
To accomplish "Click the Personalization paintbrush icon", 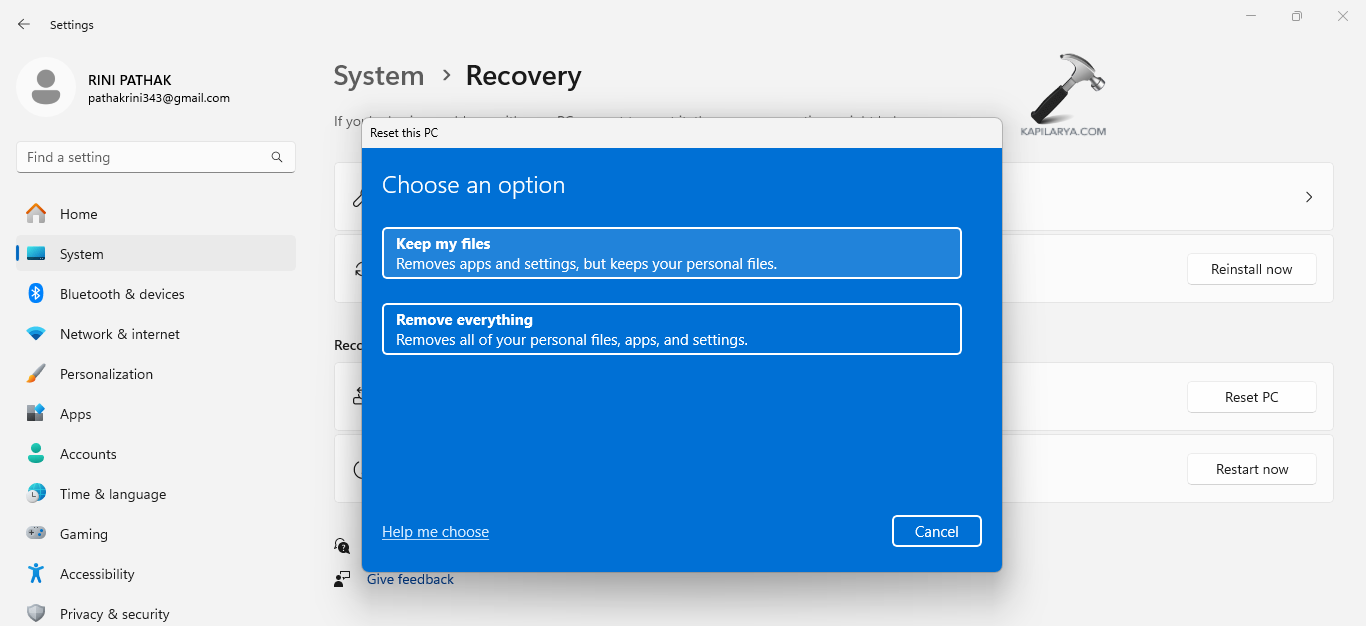I will pyautogui.click(x=36, y=374).
